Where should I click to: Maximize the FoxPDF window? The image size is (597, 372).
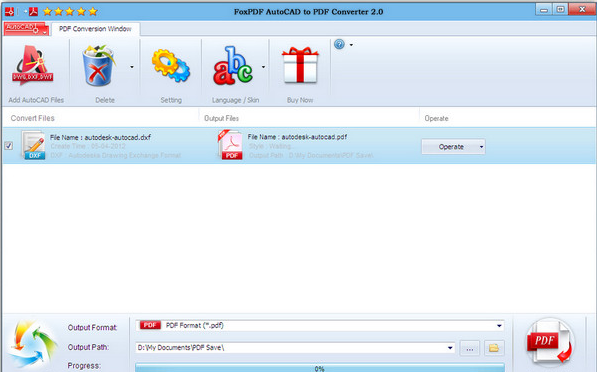tap(560, 10)
